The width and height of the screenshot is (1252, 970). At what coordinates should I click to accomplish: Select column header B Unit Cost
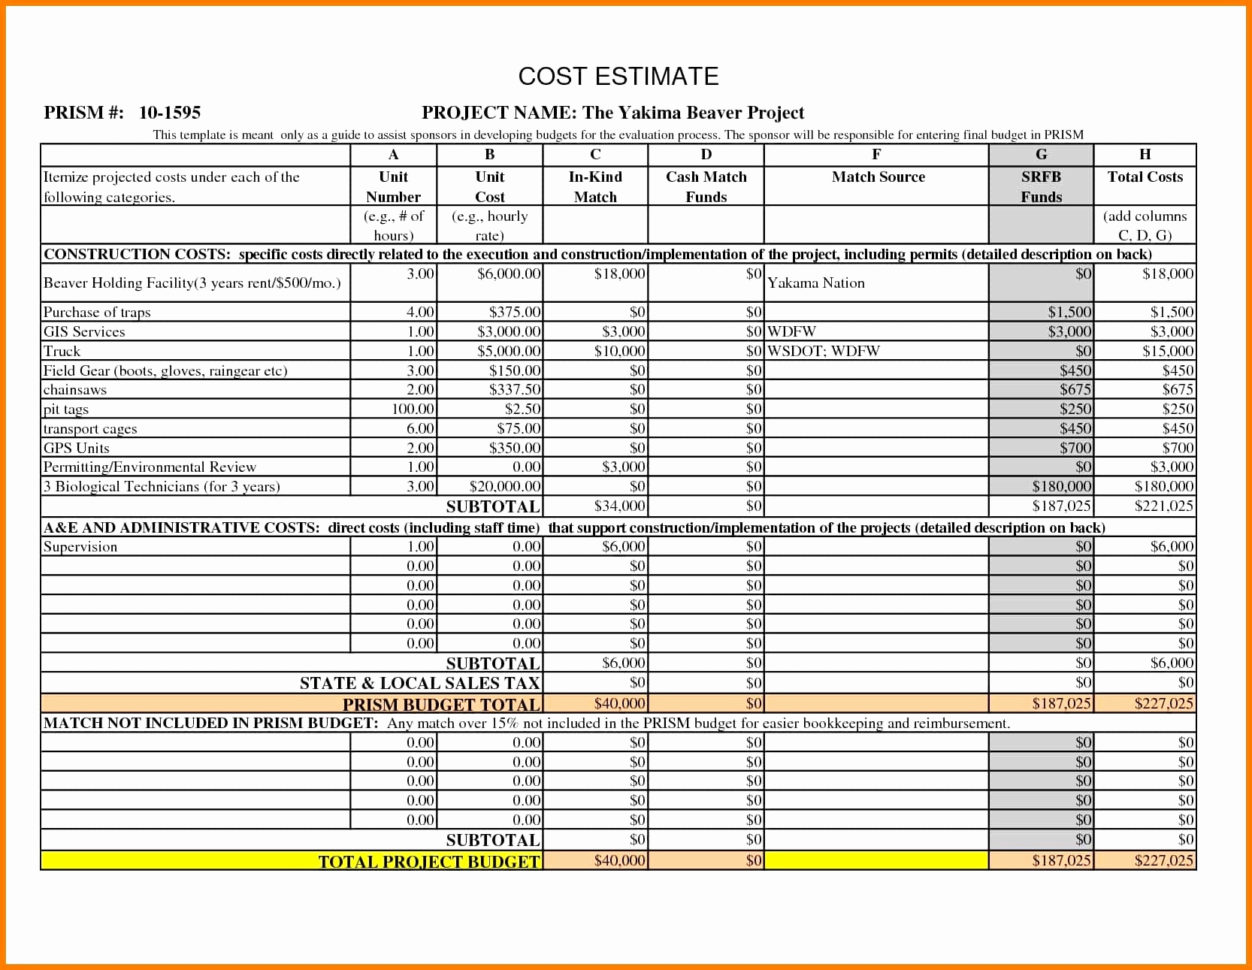pos(489,187)
